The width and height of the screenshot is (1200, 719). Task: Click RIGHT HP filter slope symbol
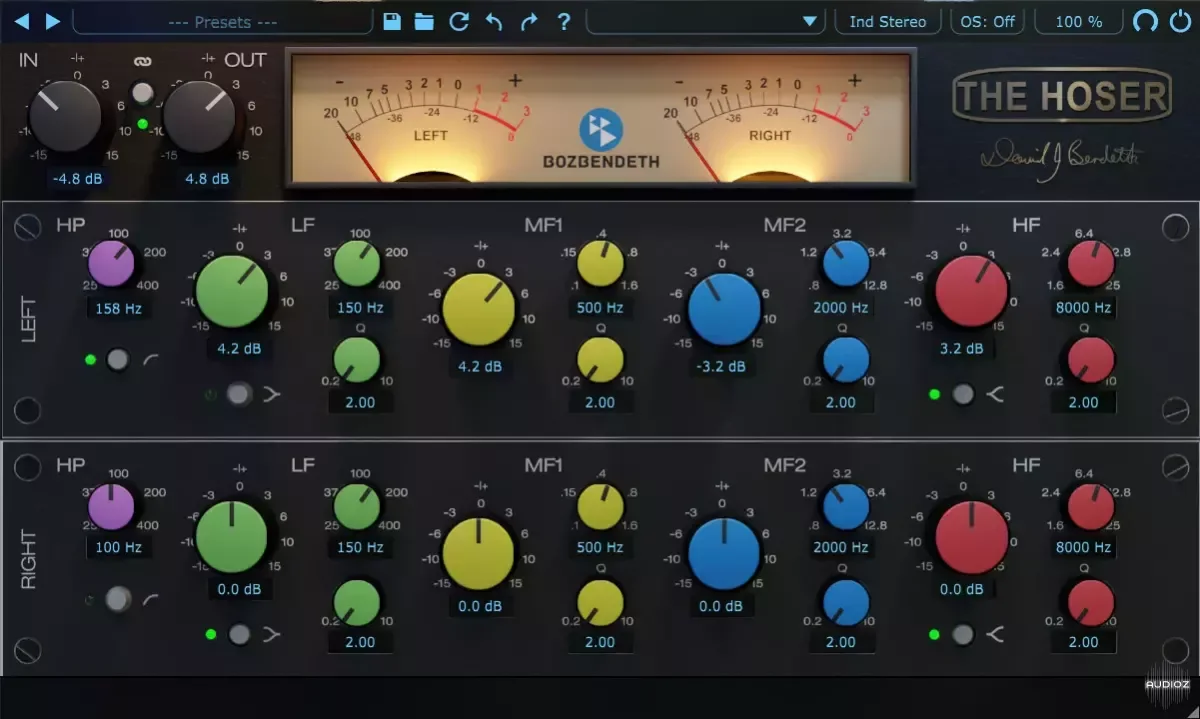click(151, 599)
